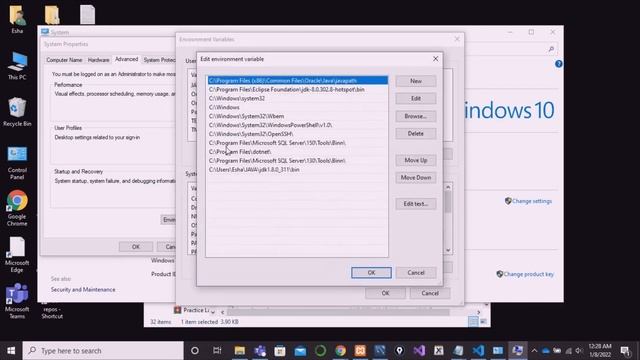The width and height of the screenshot is (640, 360).
Task: Switch to Hardware tab in System Properties
Action: [98, 60]
